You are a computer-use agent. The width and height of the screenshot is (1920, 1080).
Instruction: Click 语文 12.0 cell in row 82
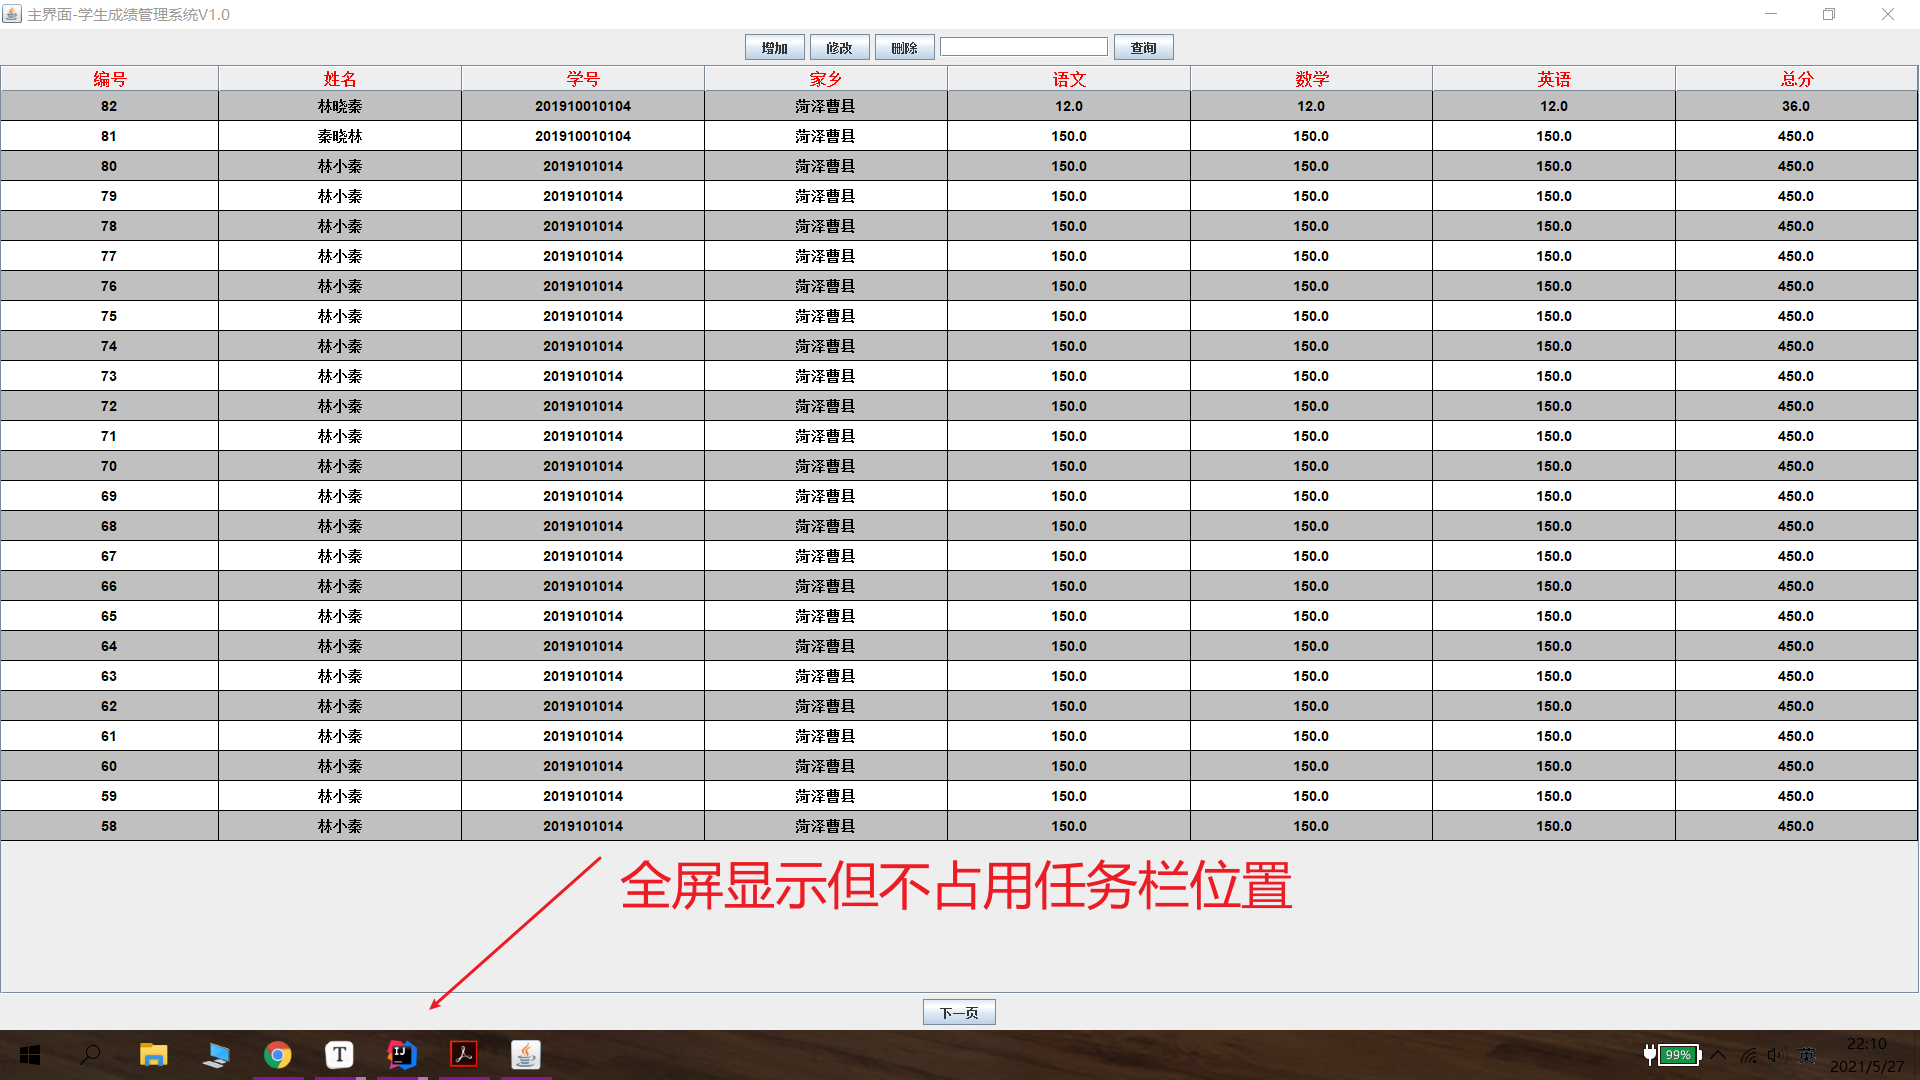click(1069, 106)
